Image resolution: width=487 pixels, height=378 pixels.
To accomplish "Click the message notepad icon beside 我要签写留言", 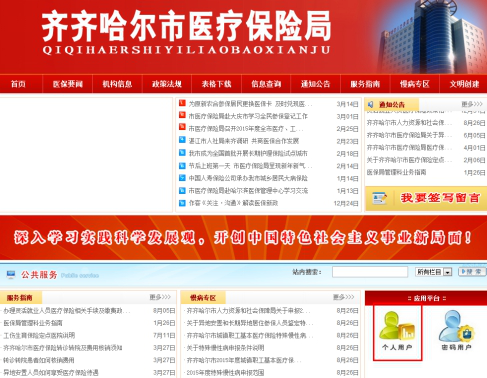I will [380, 198].
